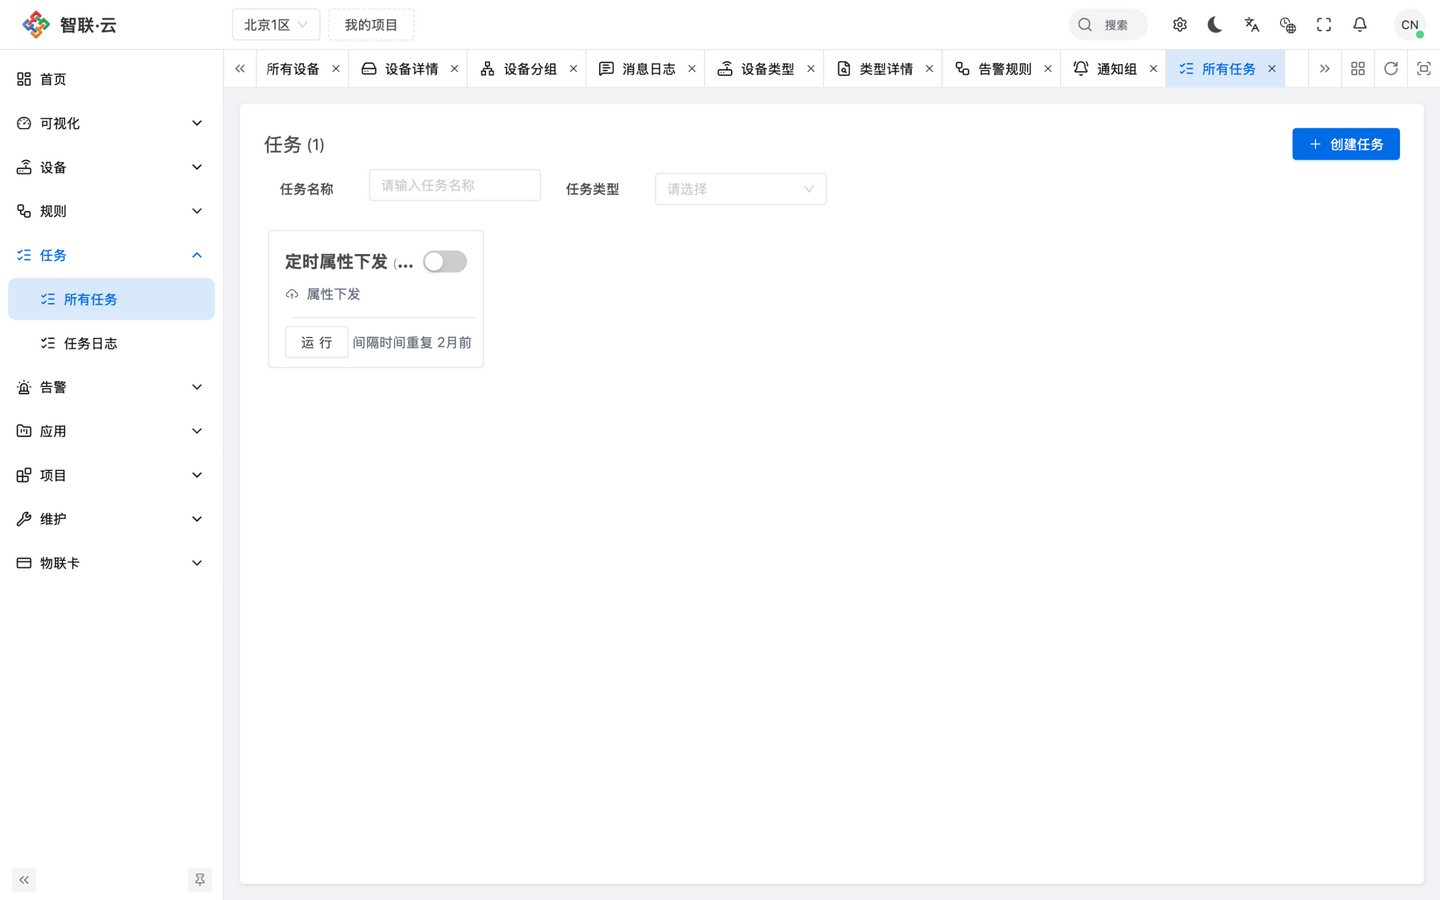Expand the 应用 sidebar menu

(111, 431)
